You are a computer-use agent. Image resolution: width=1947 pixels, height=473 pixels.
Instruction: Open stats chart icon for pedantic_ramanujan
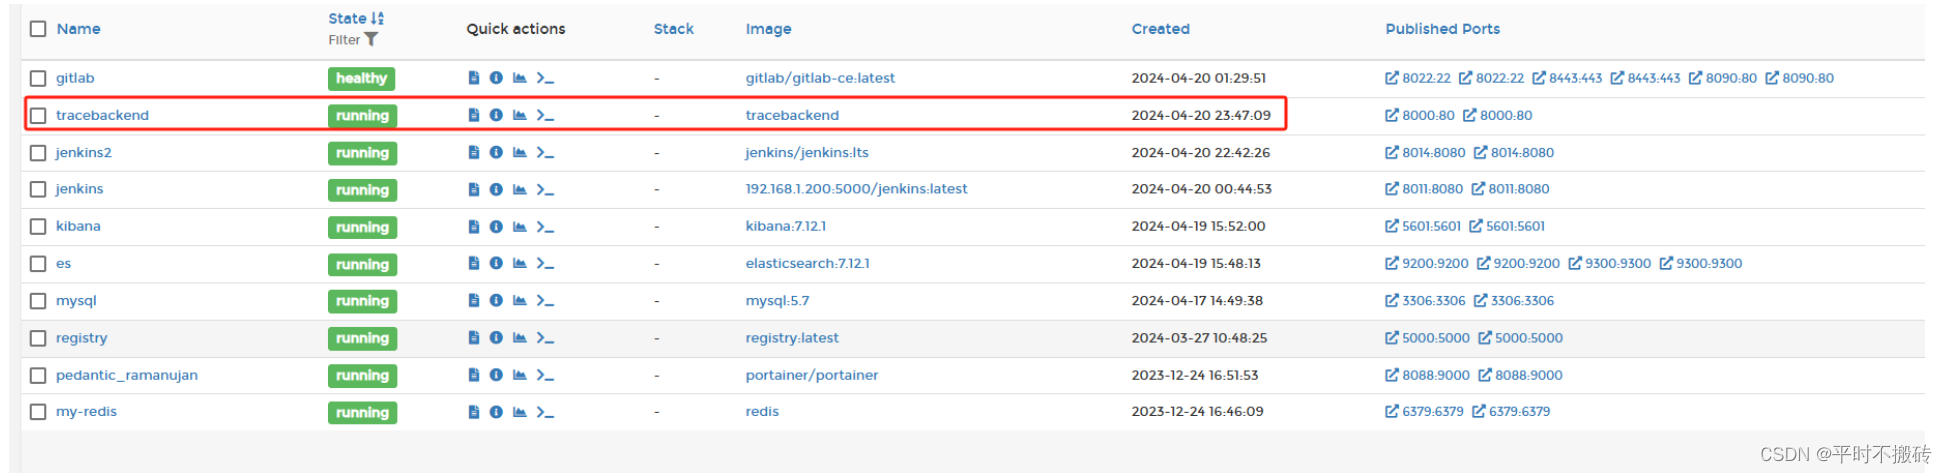pyautogui.click(x=520, y=374)
